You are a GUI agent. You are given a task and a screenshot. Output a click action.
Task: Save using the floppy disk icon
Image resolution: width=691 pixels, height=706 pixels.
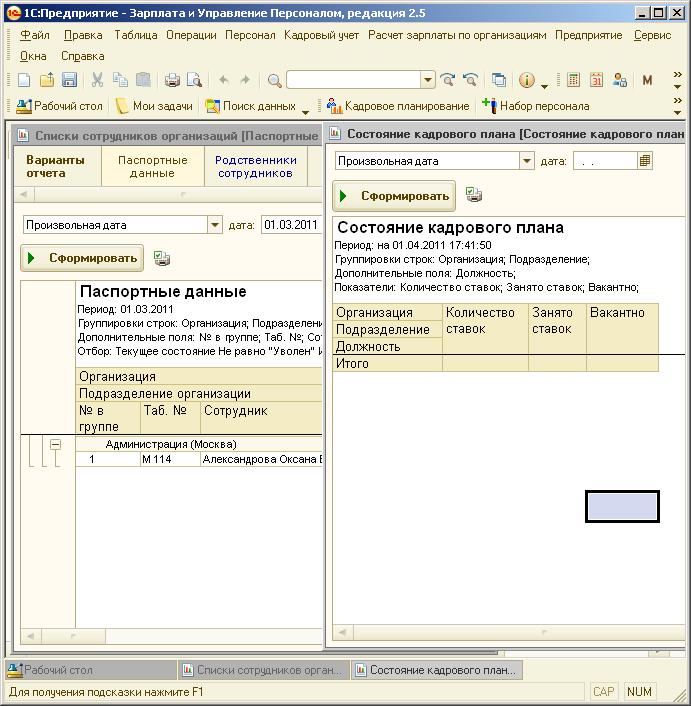pos(69,81)
